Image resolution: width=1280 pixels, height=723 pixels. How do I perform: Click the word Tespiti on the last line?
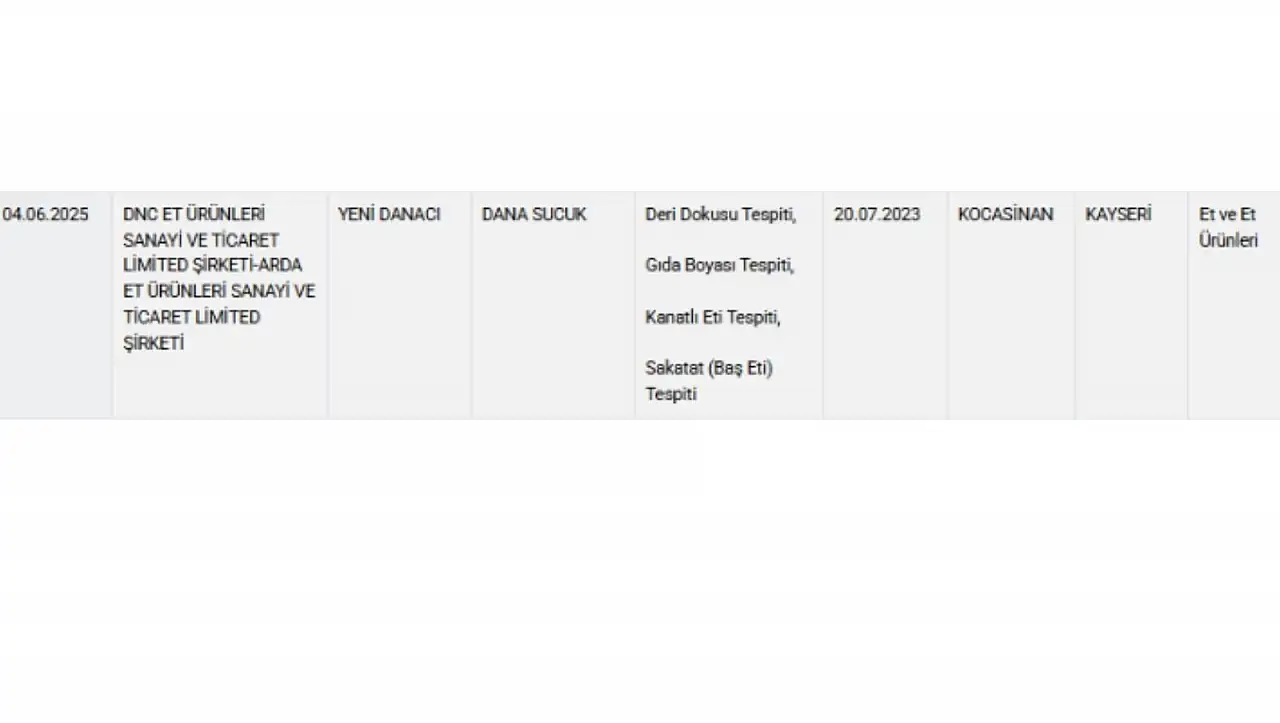(671, 394)
